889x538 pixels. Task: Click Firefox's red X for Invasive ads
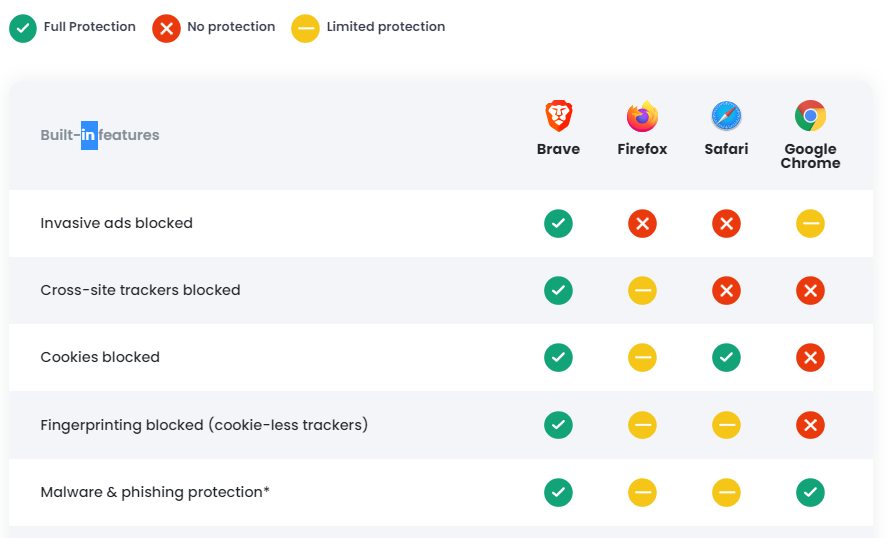(x=642, y=224)
